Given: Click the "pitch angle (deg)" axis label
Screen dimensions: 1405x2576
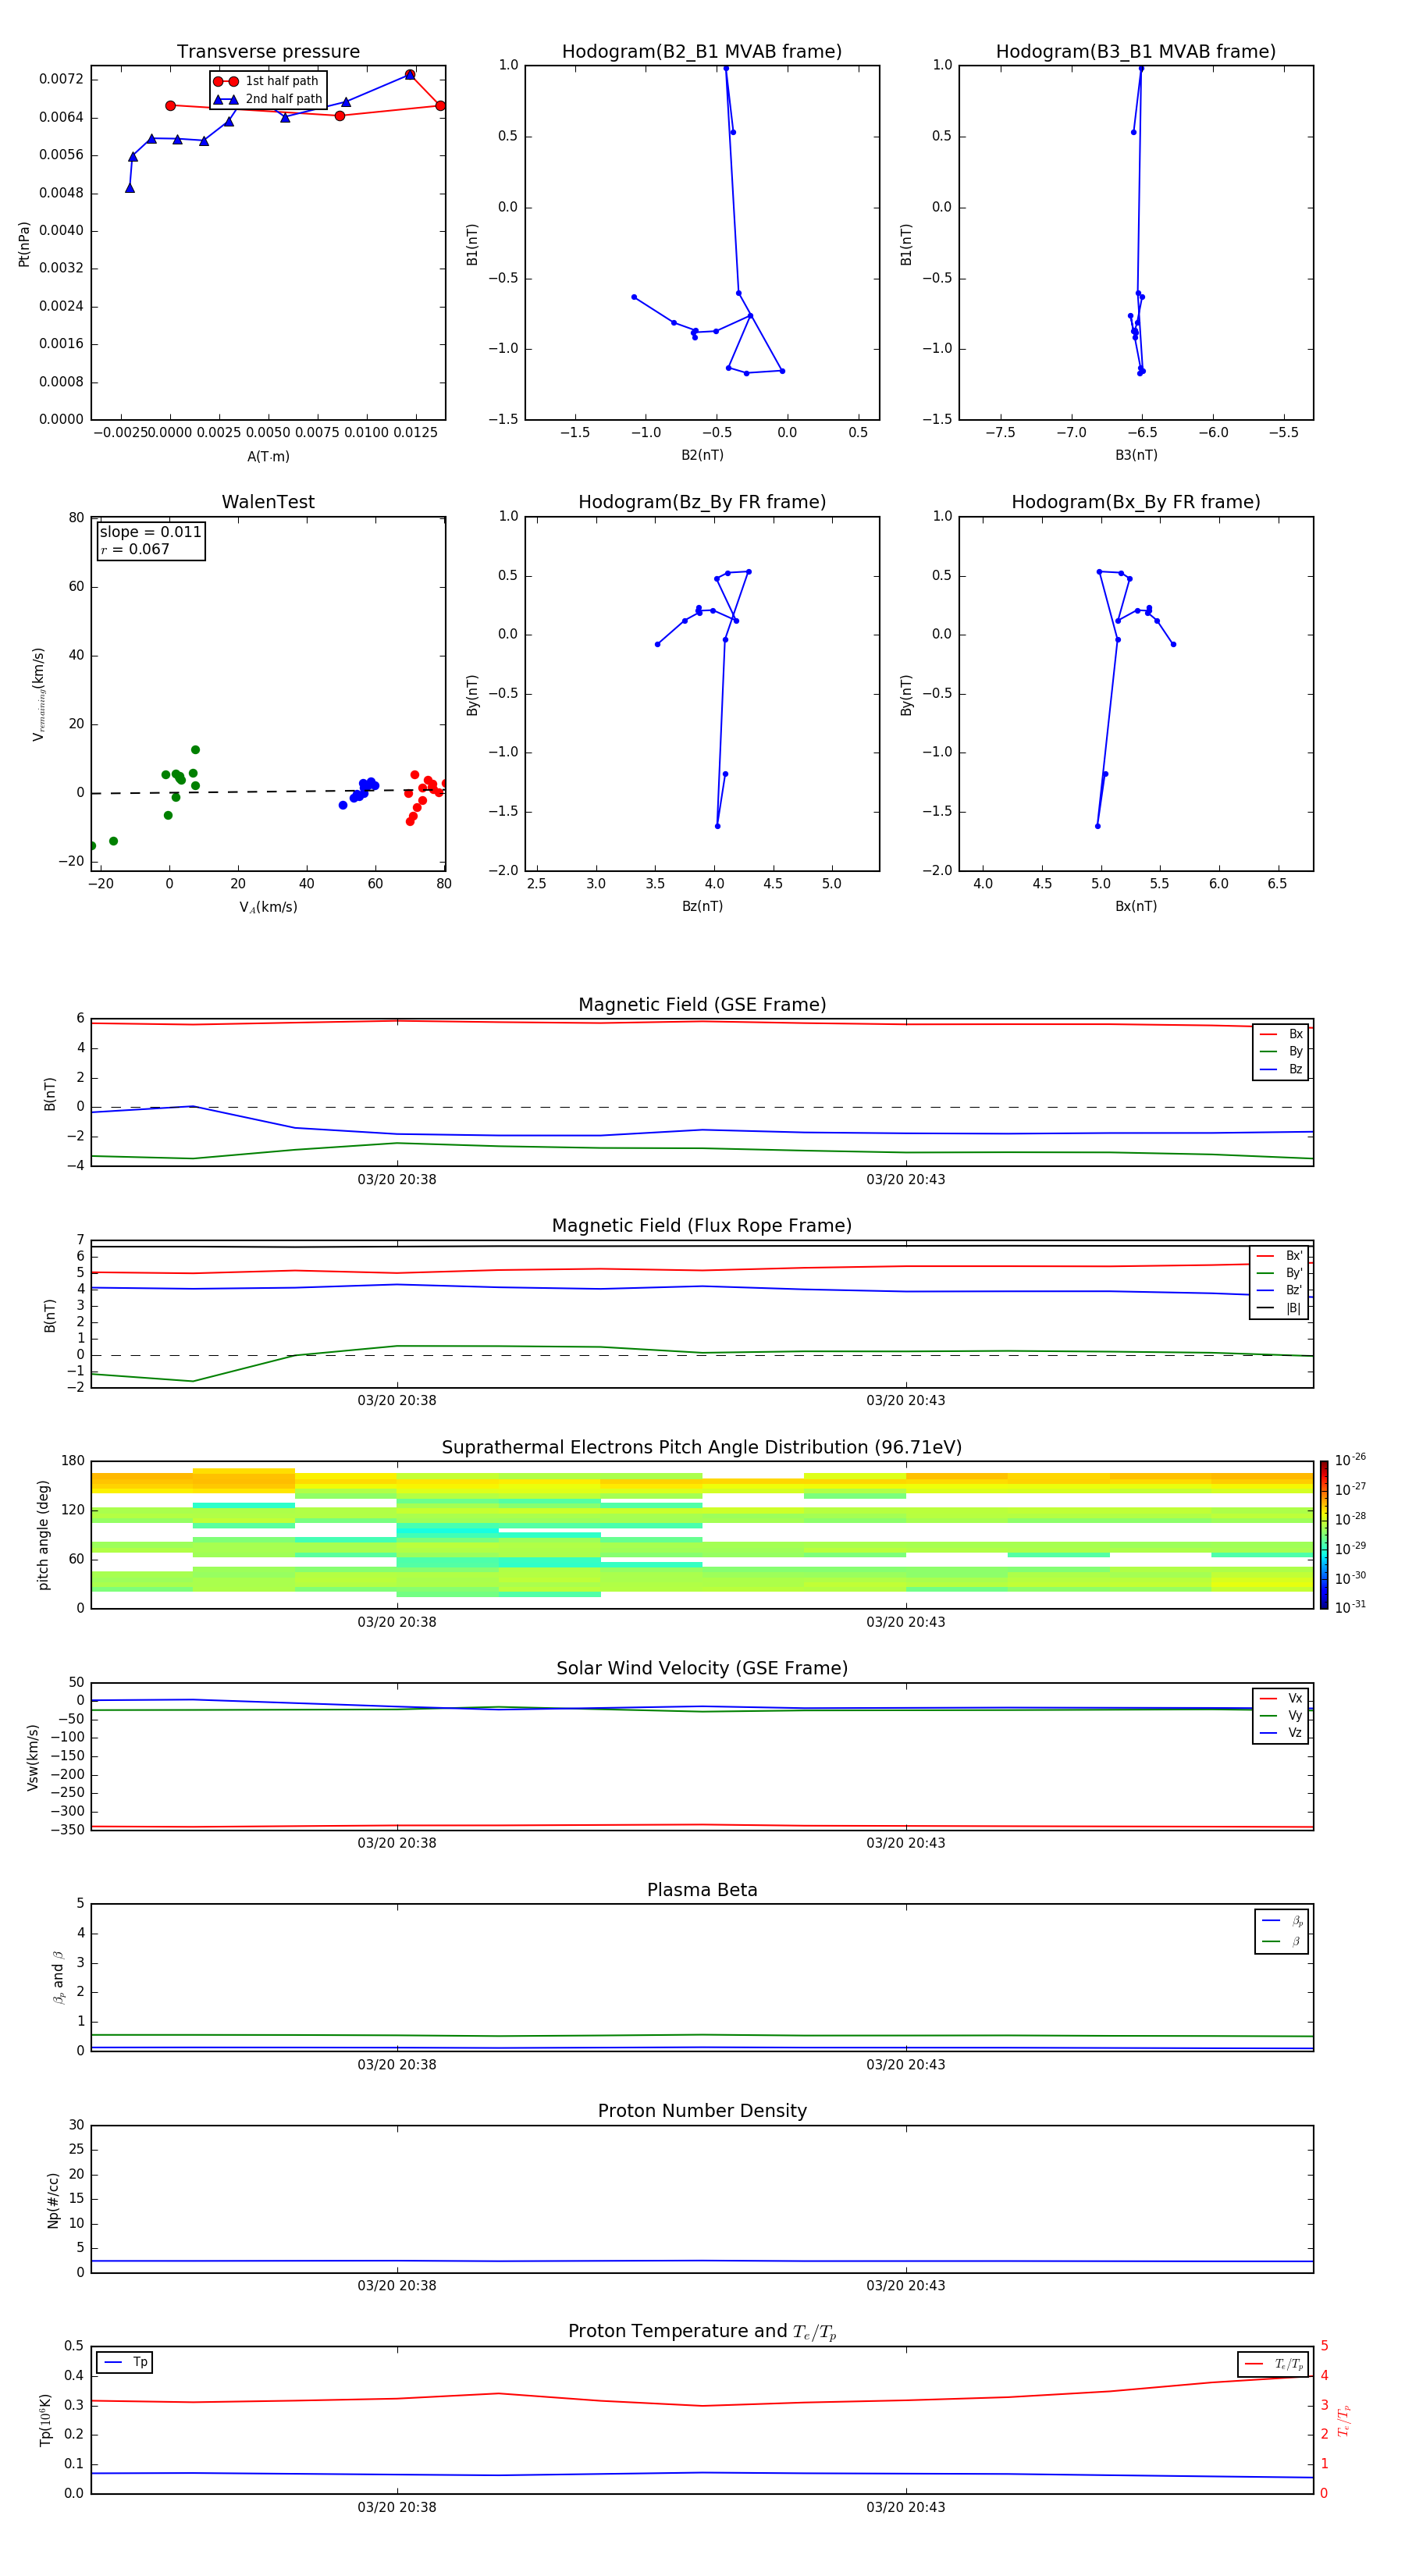Looking at the screenshot, I should click(x=43, y=1535).
